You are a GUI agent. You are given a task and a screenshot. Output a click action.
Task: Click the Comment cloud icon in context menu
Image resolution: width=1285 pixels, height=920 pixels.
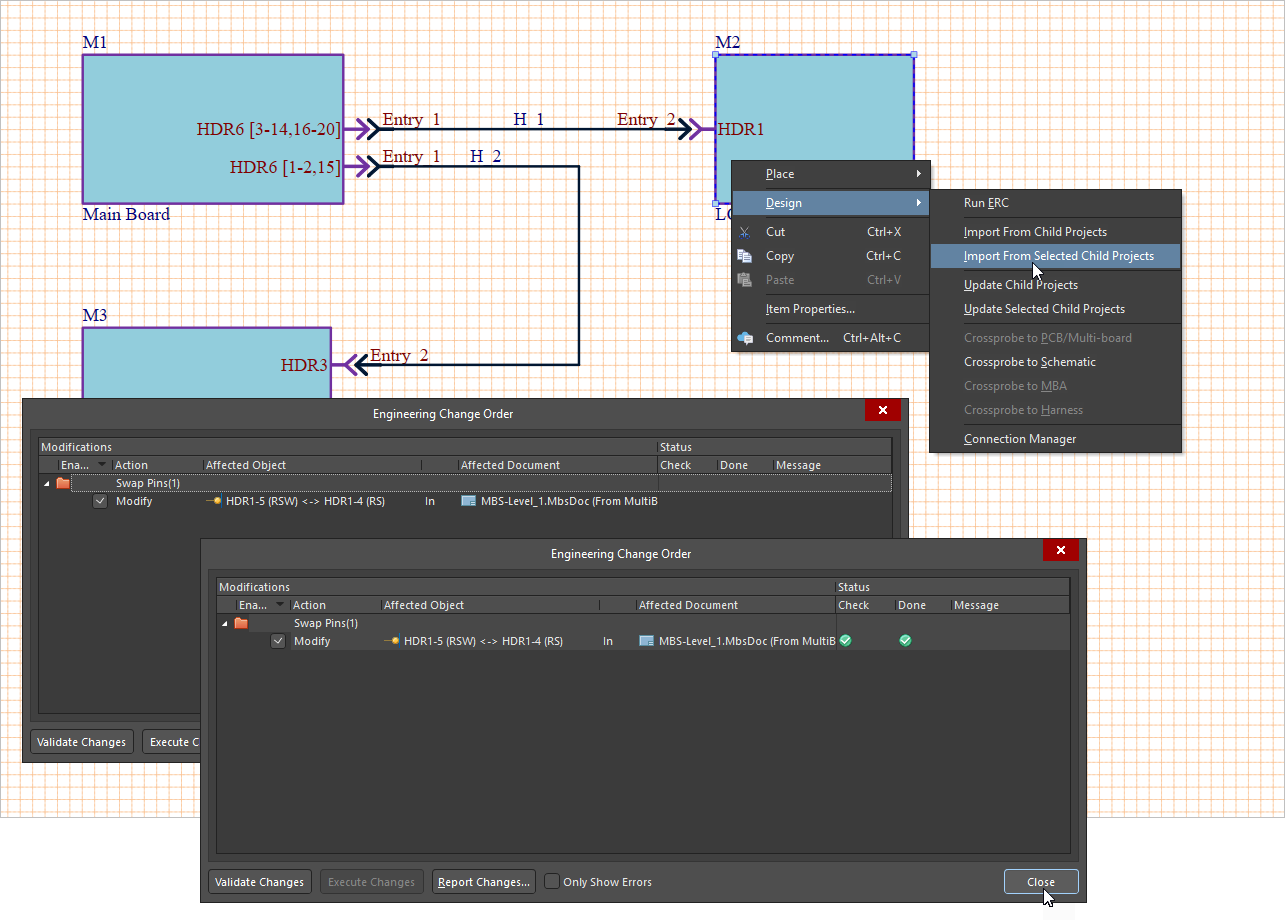click(x=744, y=338)
